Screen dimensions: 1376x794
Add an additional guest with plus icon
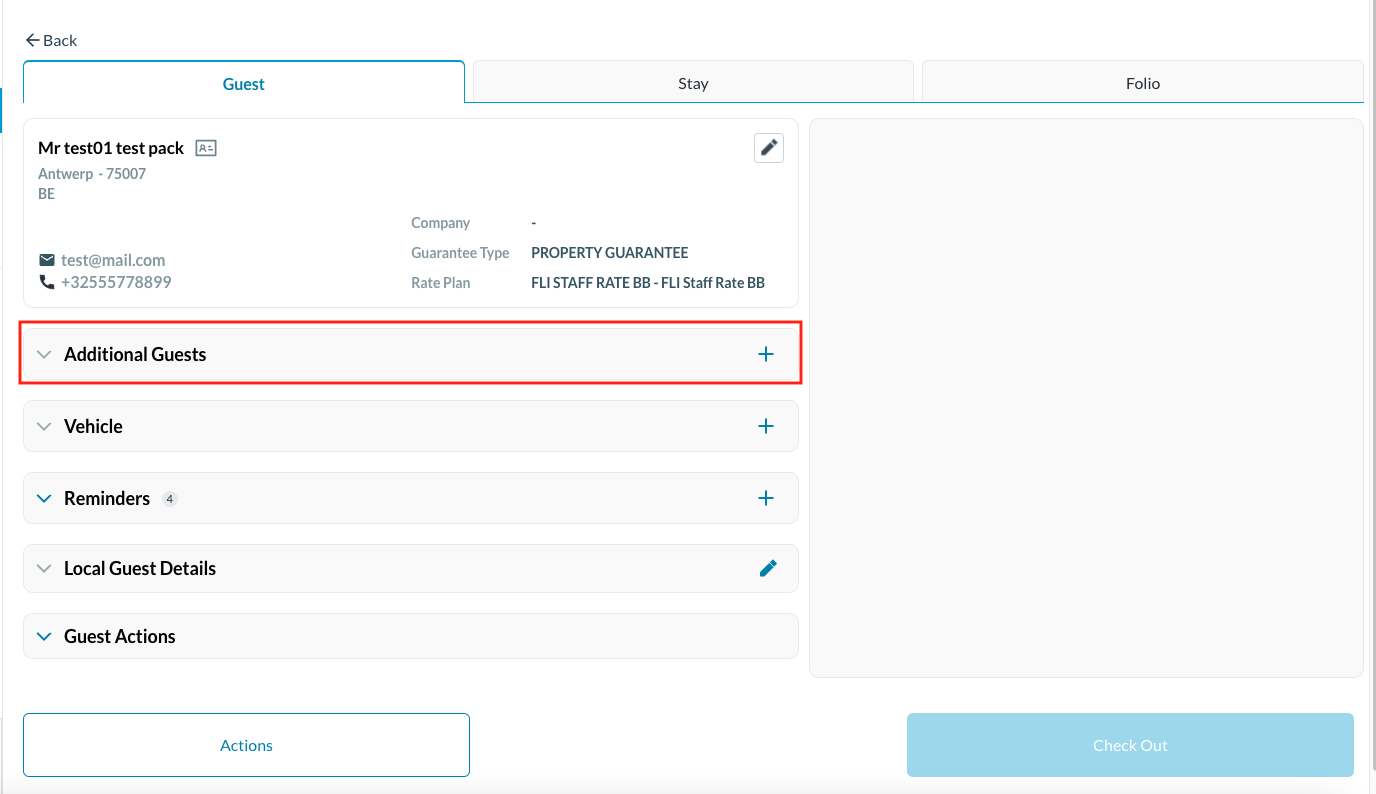click(766, 354)
